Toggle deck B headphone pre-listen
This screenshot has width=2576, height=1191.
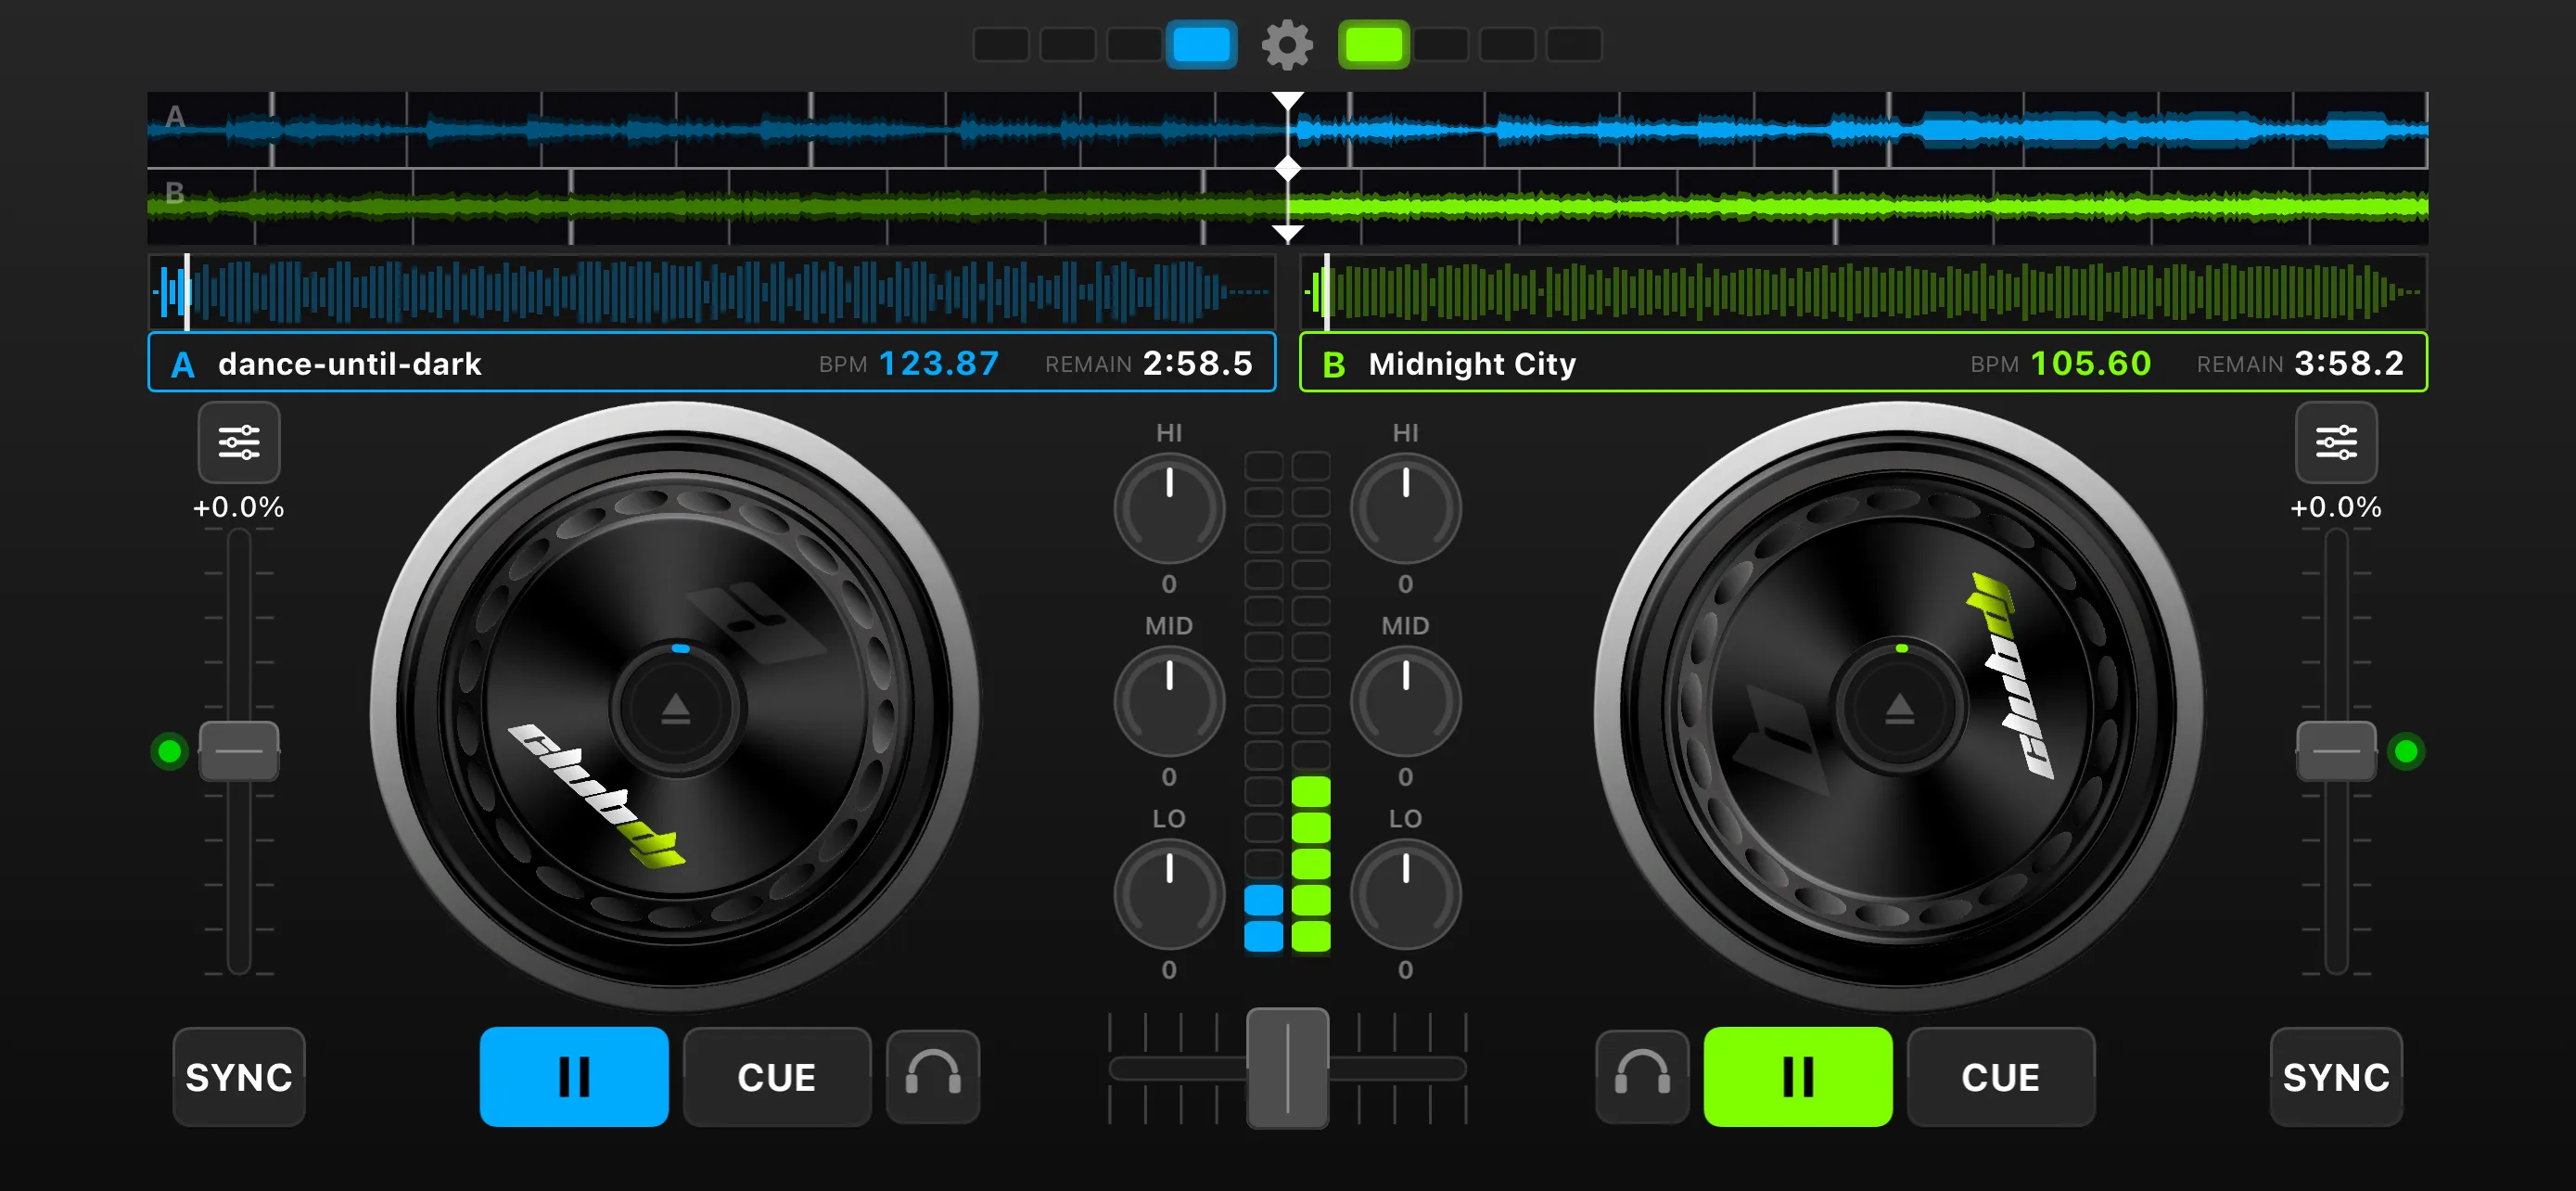pyautogui.click(x=1642, y=1076)
